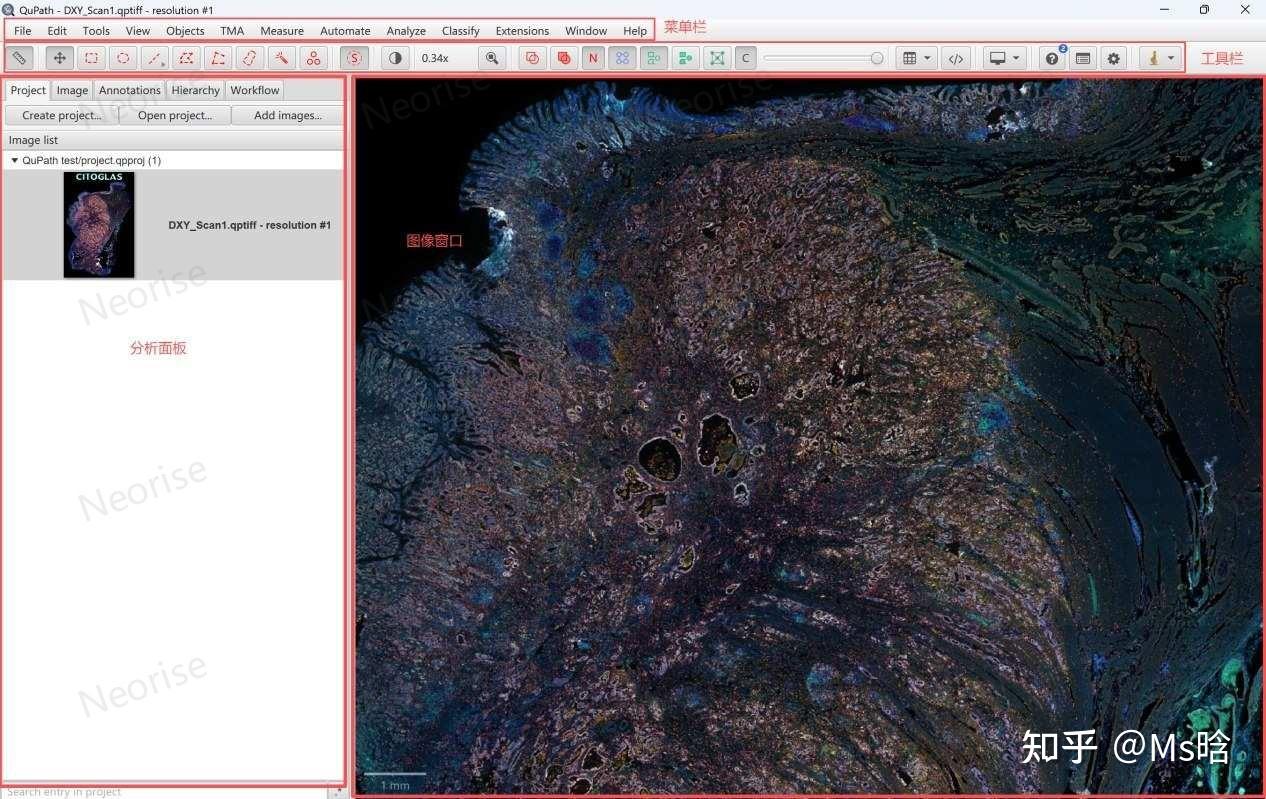Collapse the QuPath test project tree node
1266x799 pixels.
[15, 160]
